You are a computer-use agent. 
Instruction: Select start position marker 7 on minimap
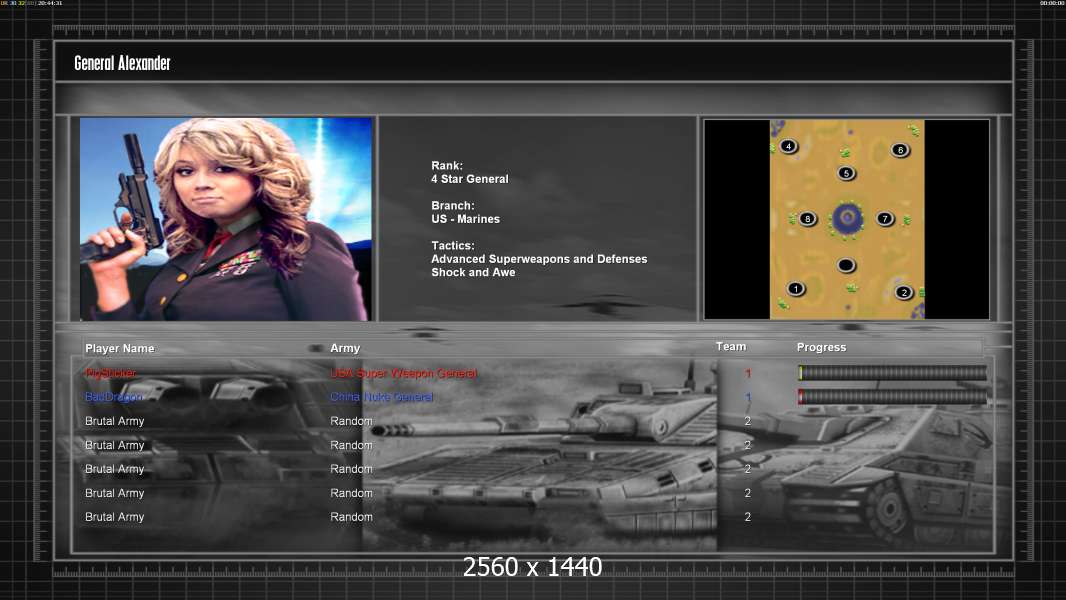point(884,219)
